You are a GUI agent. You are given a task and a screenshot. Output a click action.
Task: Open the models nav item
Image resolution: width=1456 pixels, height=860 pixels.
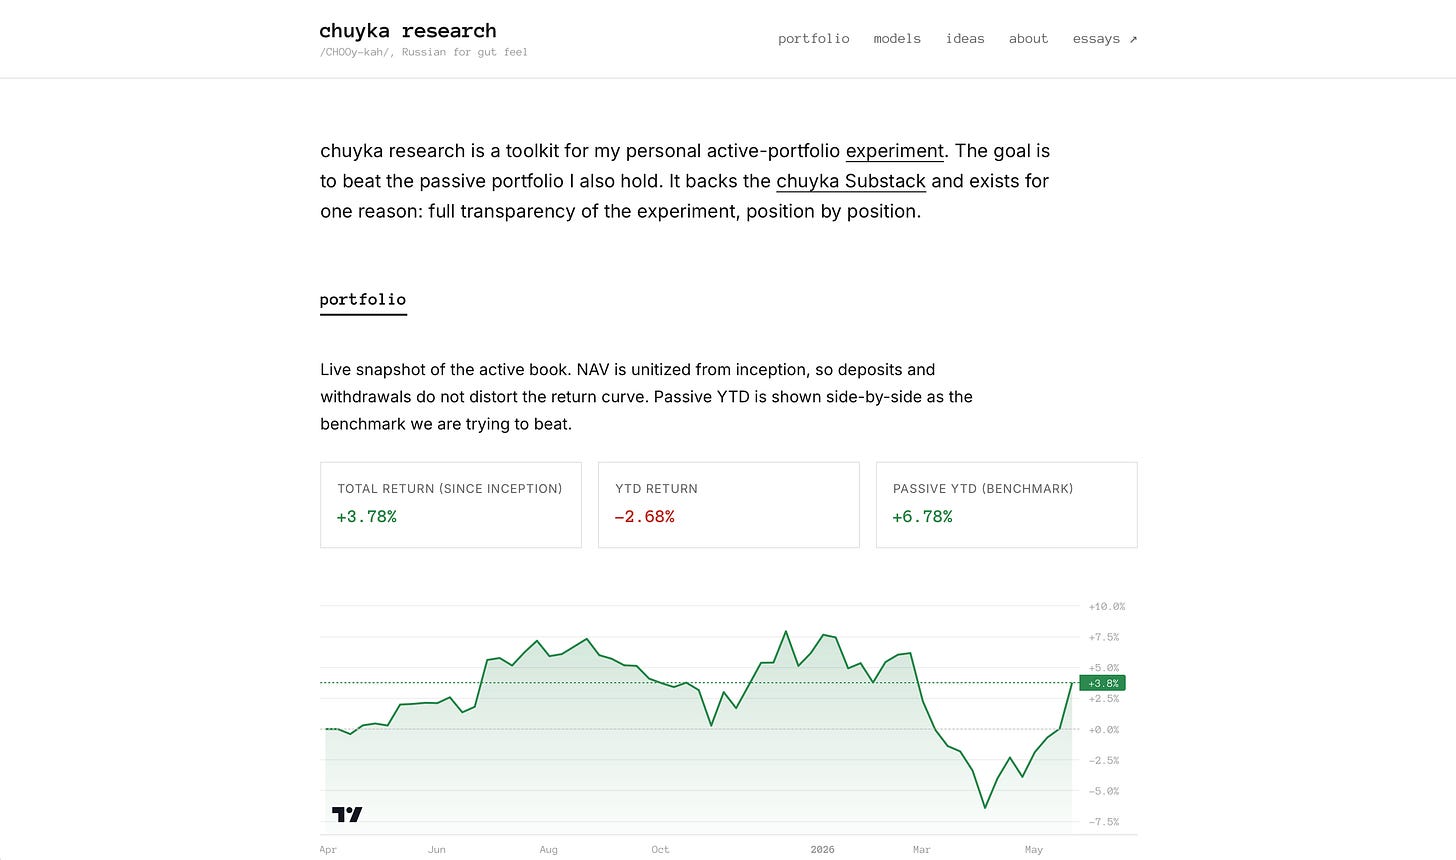pyautogui.click(x=897, y=39)
